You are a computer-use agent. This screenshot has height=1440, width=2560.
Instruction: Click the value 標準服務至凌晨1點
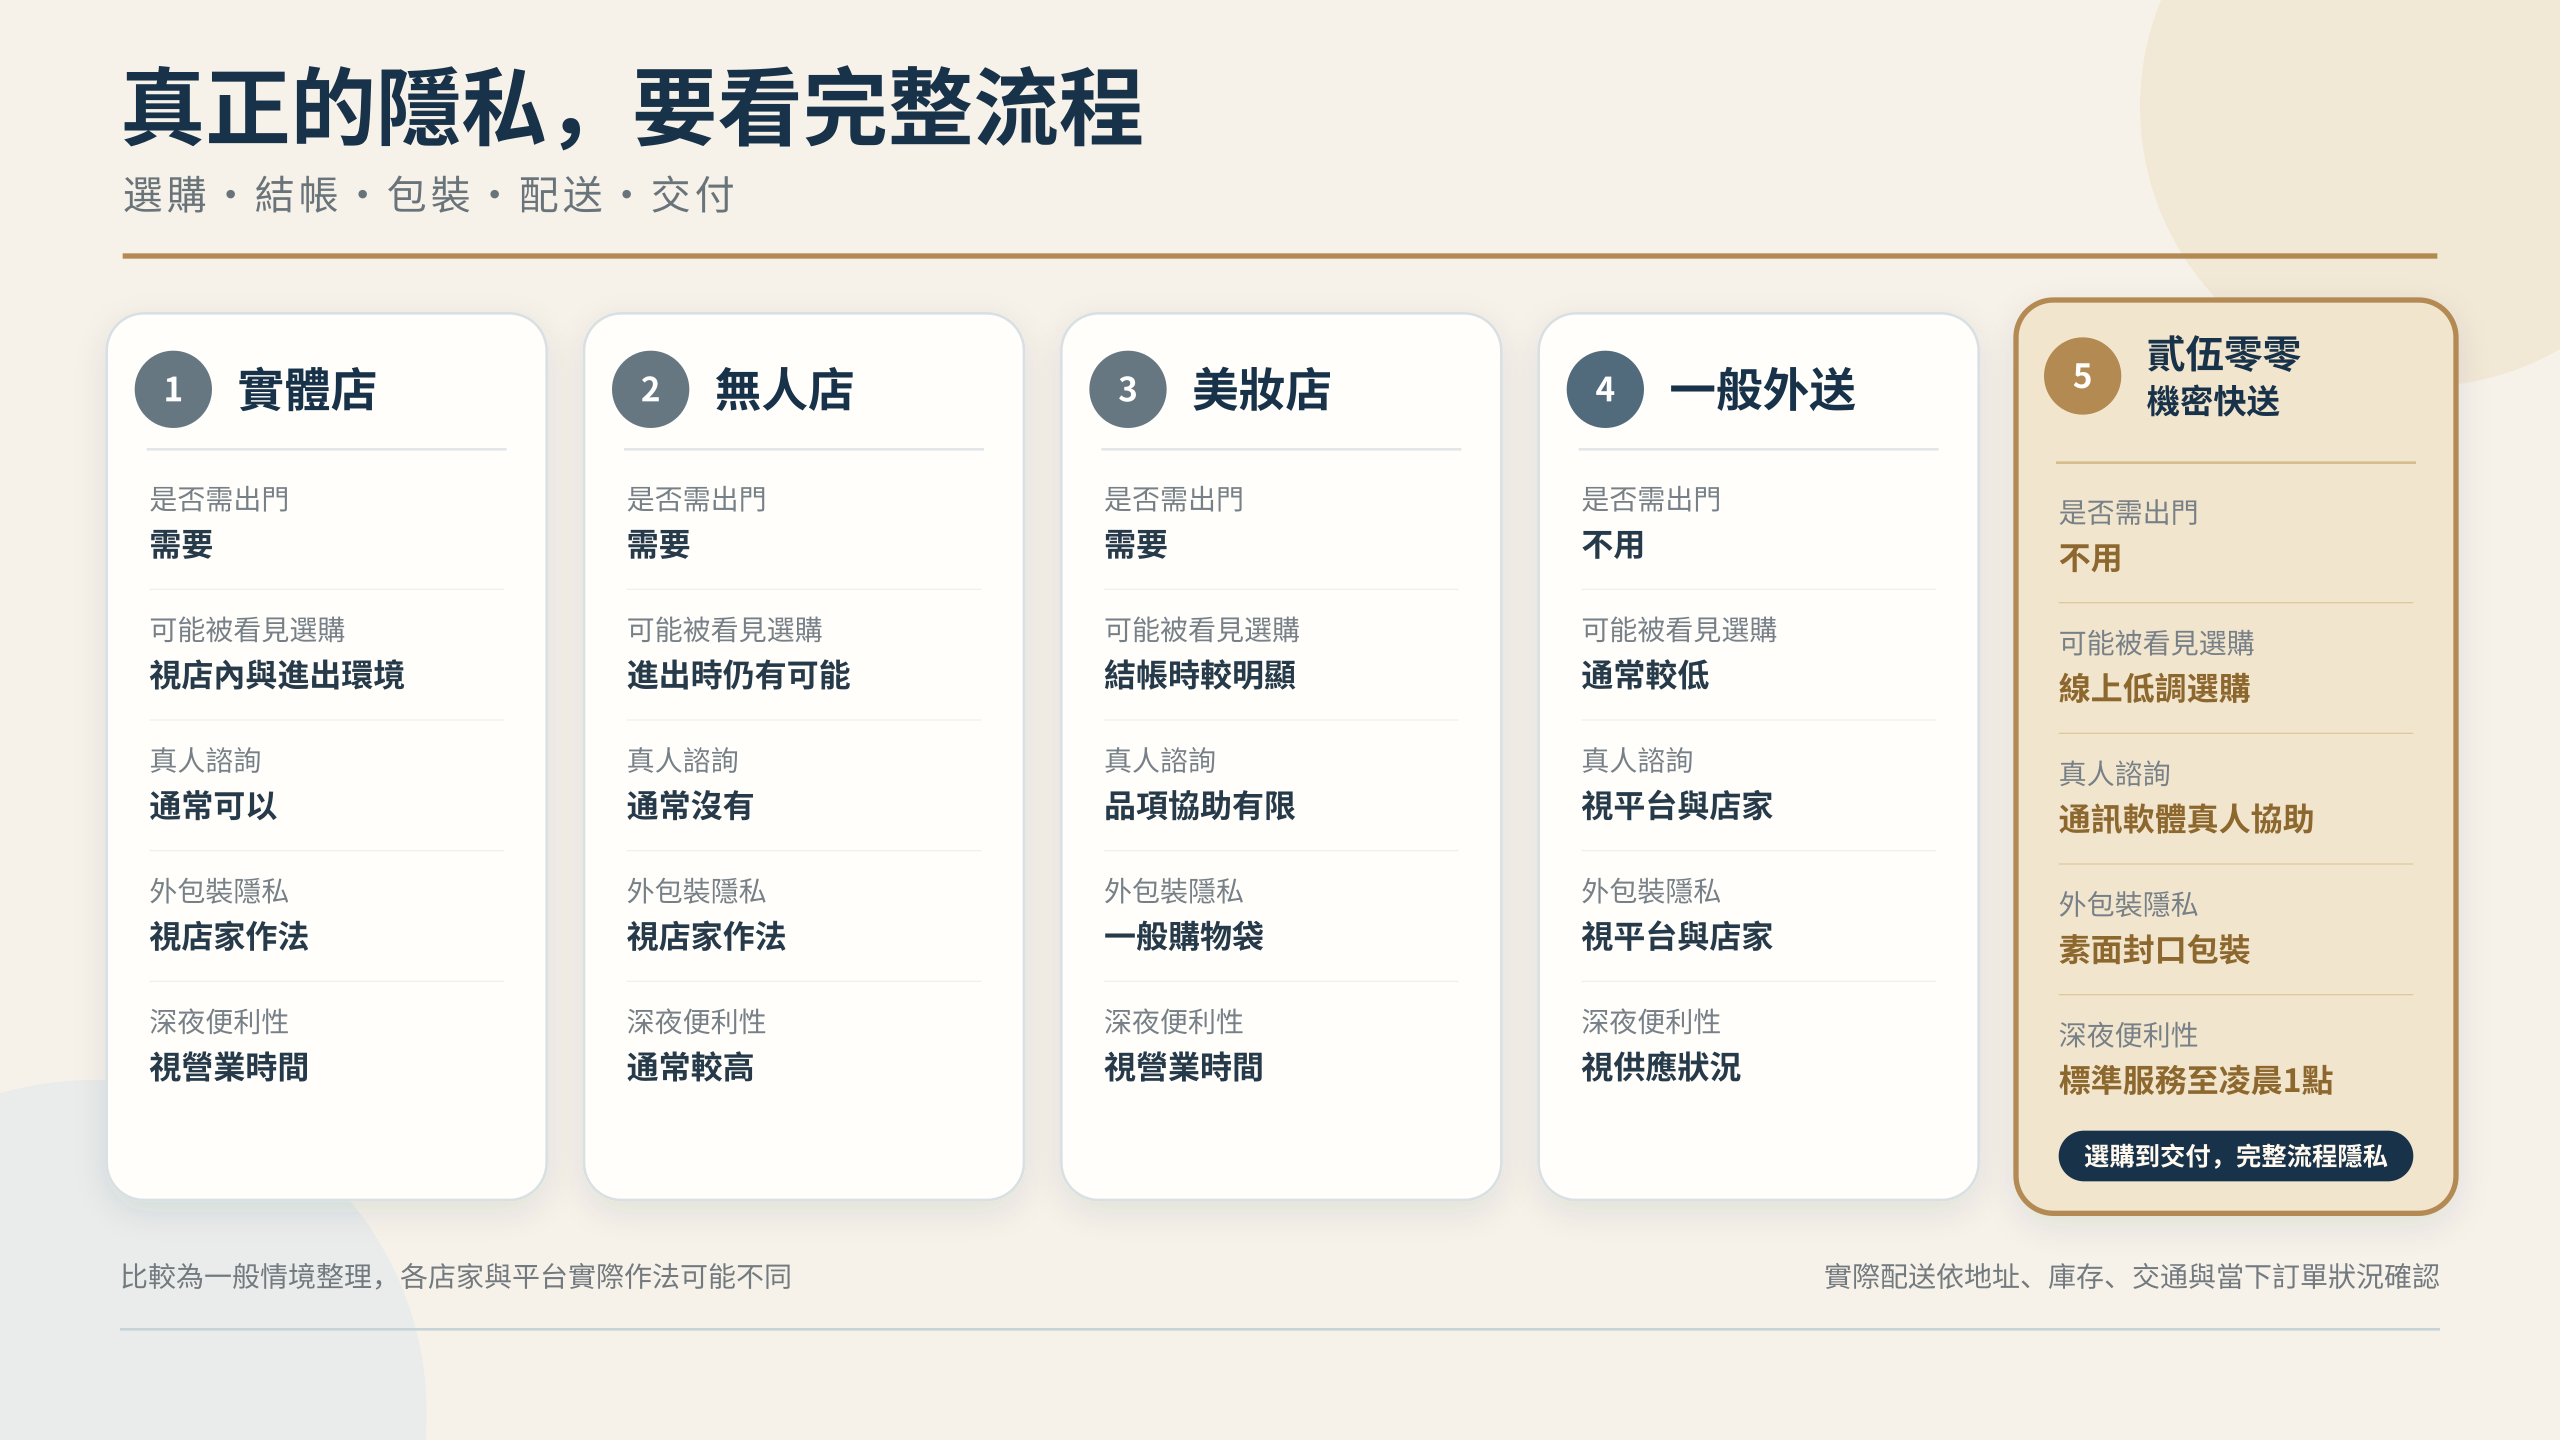2196,1081
